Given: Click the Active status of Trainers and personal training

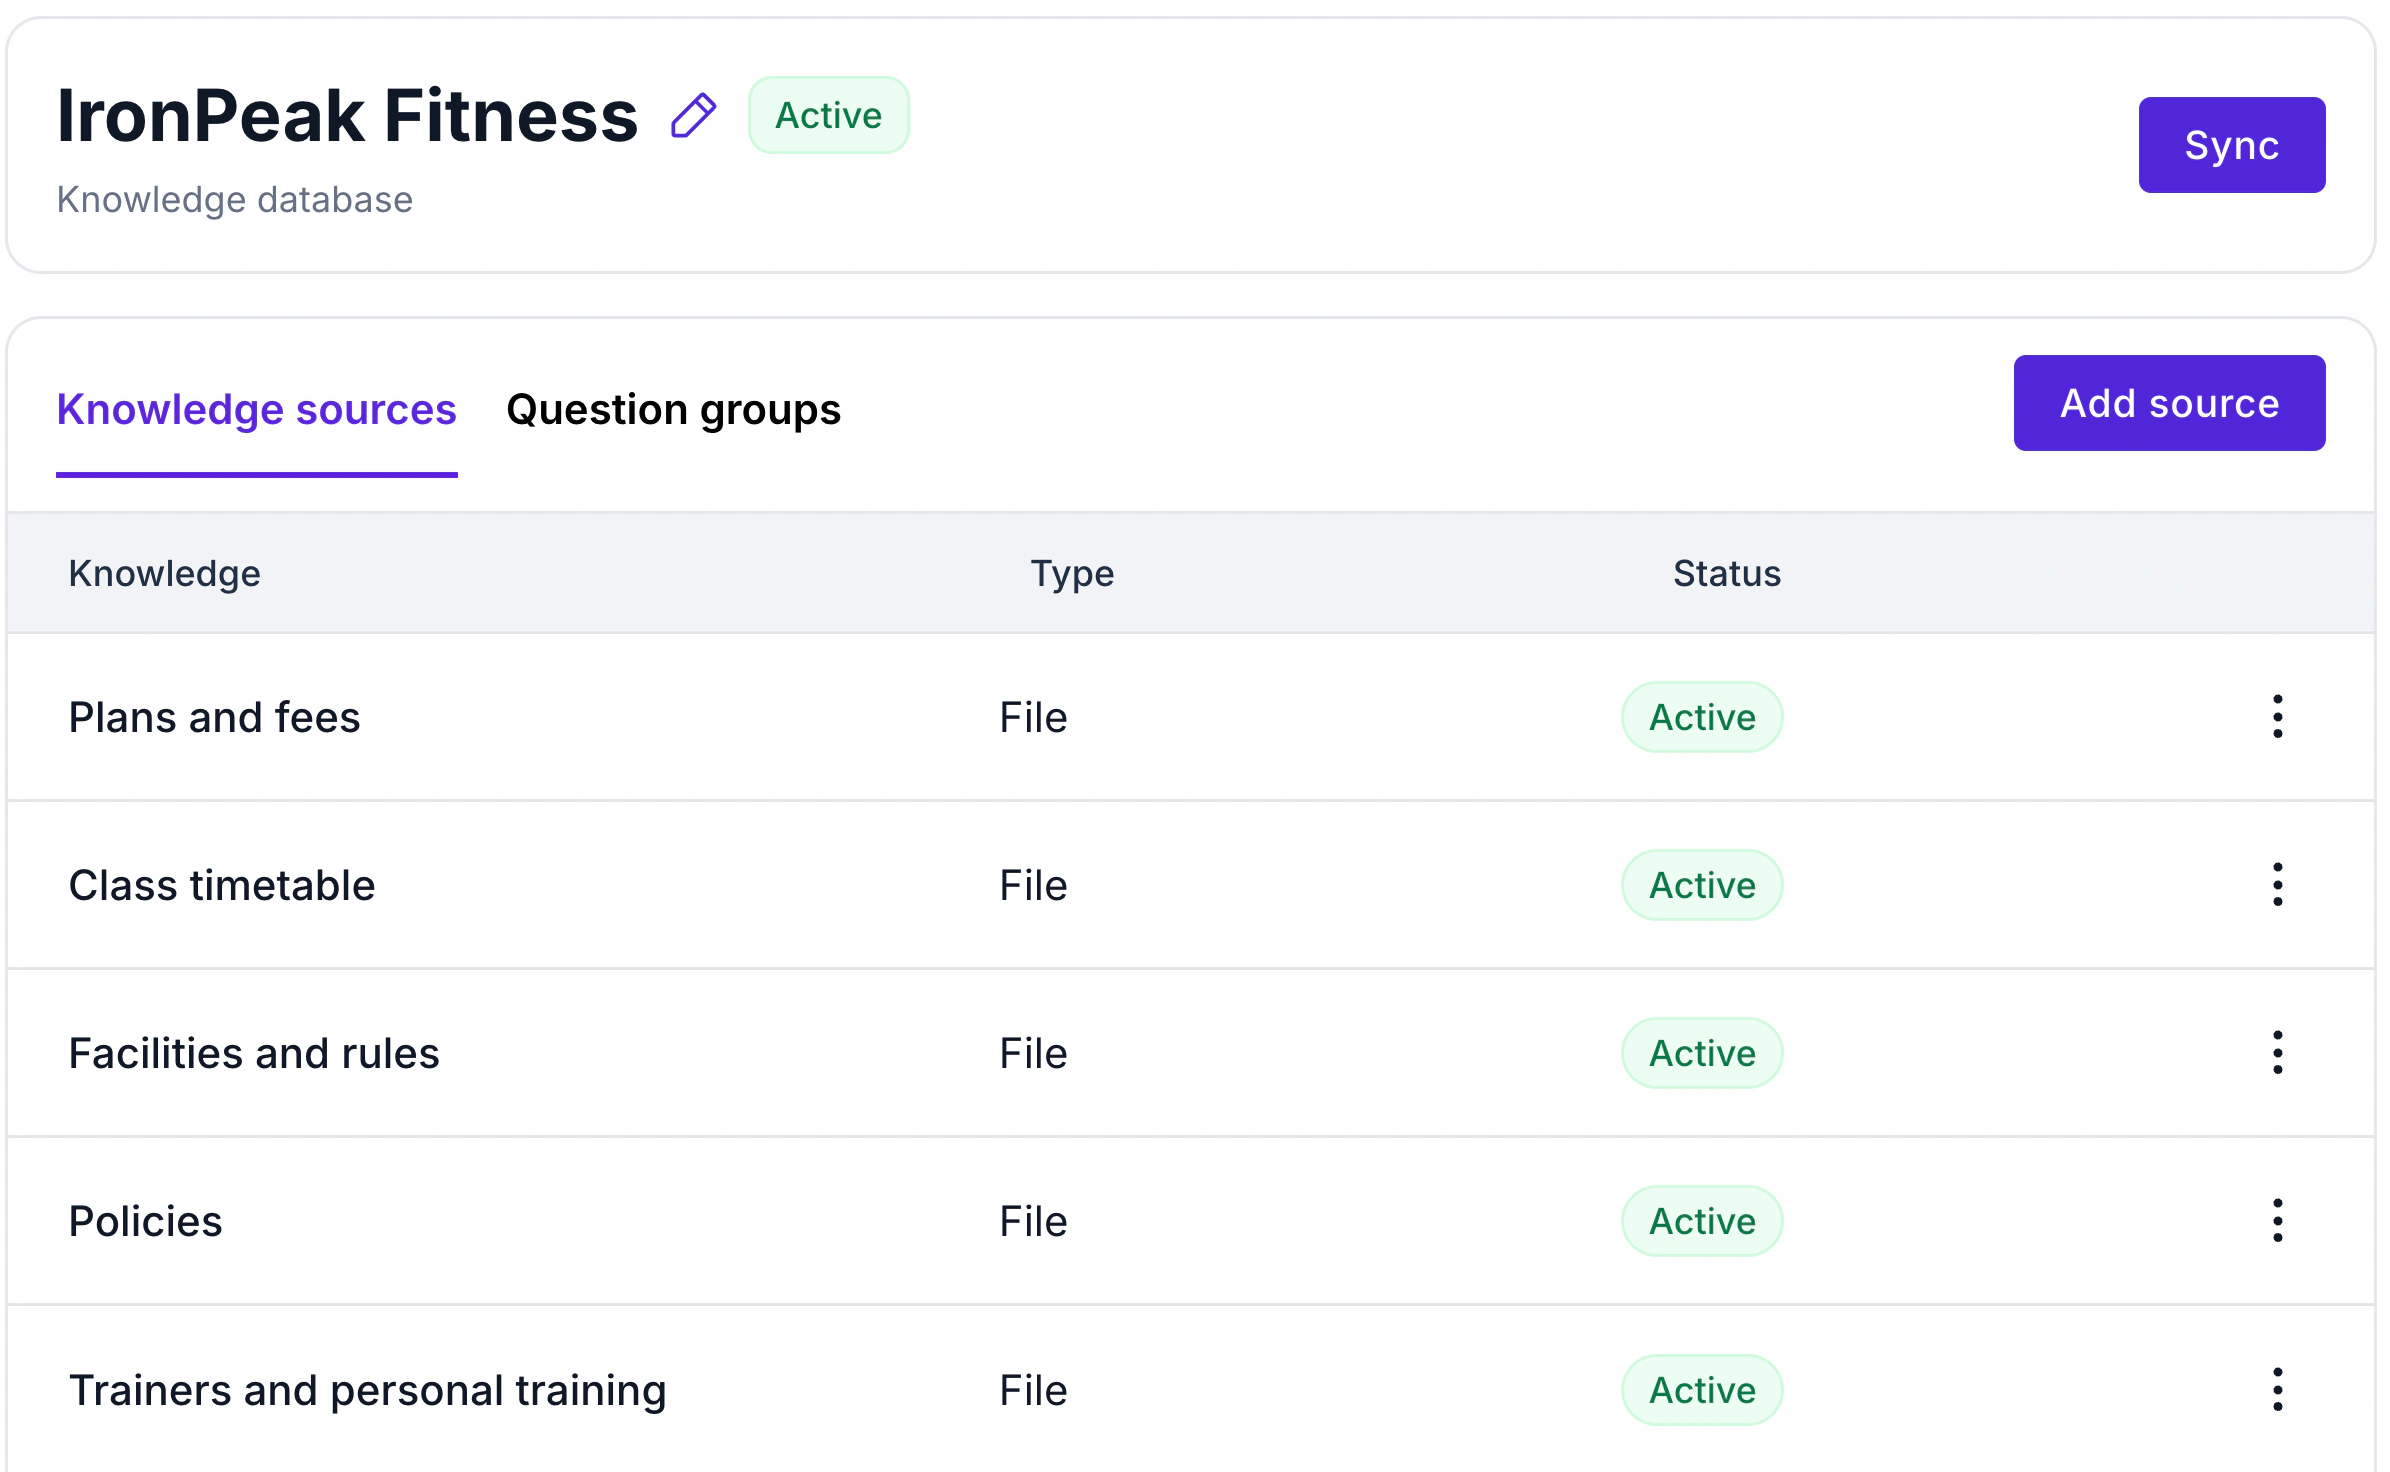Looking at the screenshot, I should click(1702, 1390).
